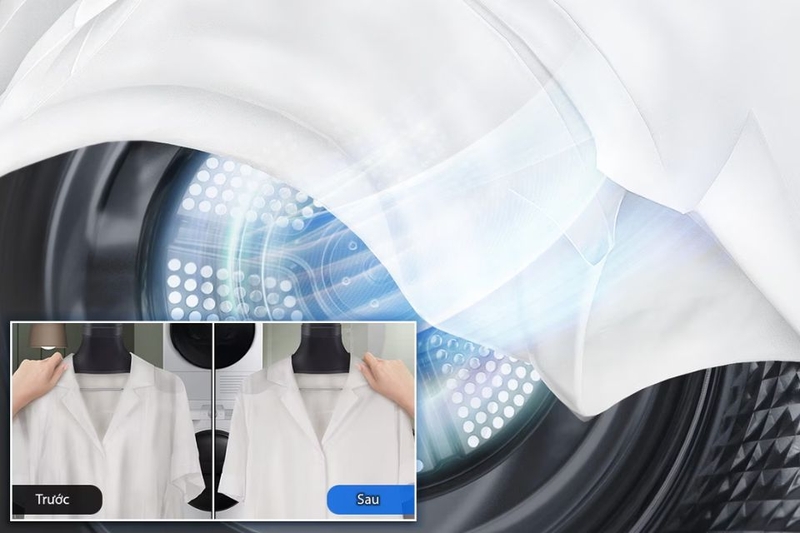Click the black "Trước" label
The width and height of the screenshot is (800, 533).
(x=57, y=499)
